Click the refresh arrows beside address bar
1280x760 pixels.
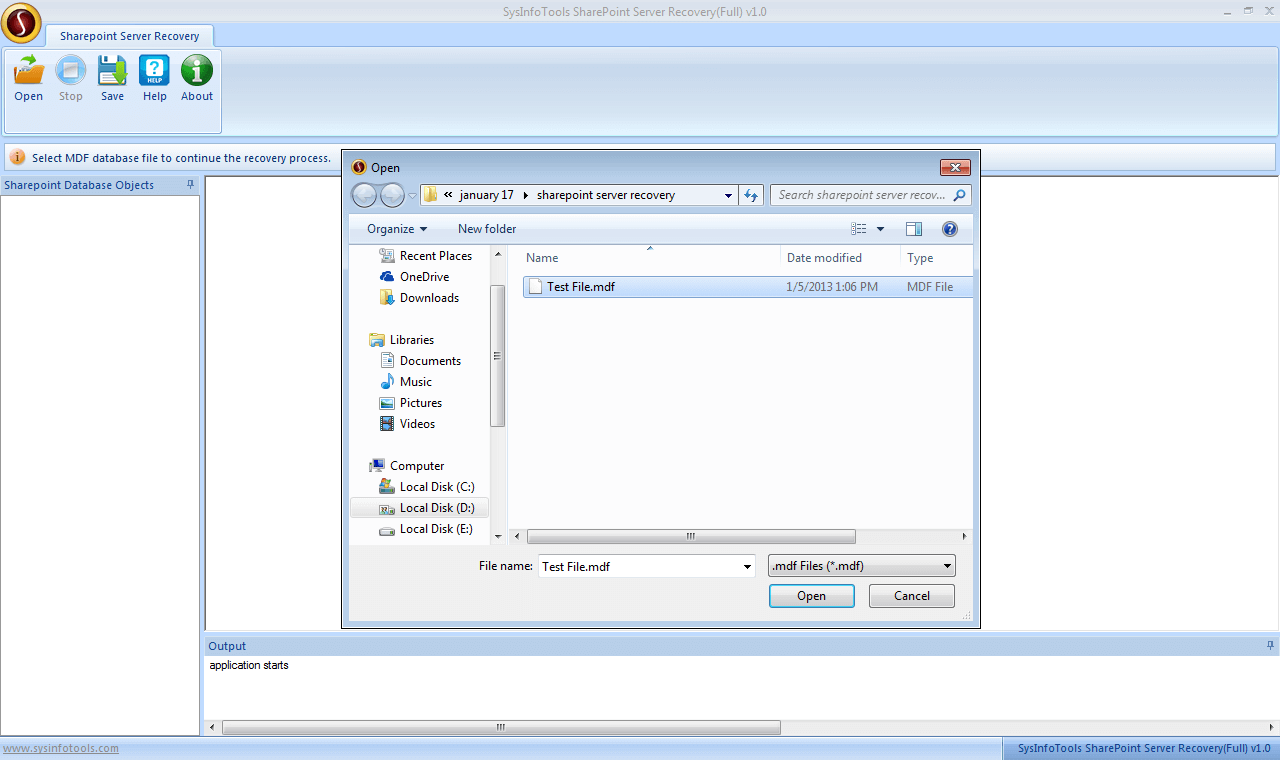point(752,195)
